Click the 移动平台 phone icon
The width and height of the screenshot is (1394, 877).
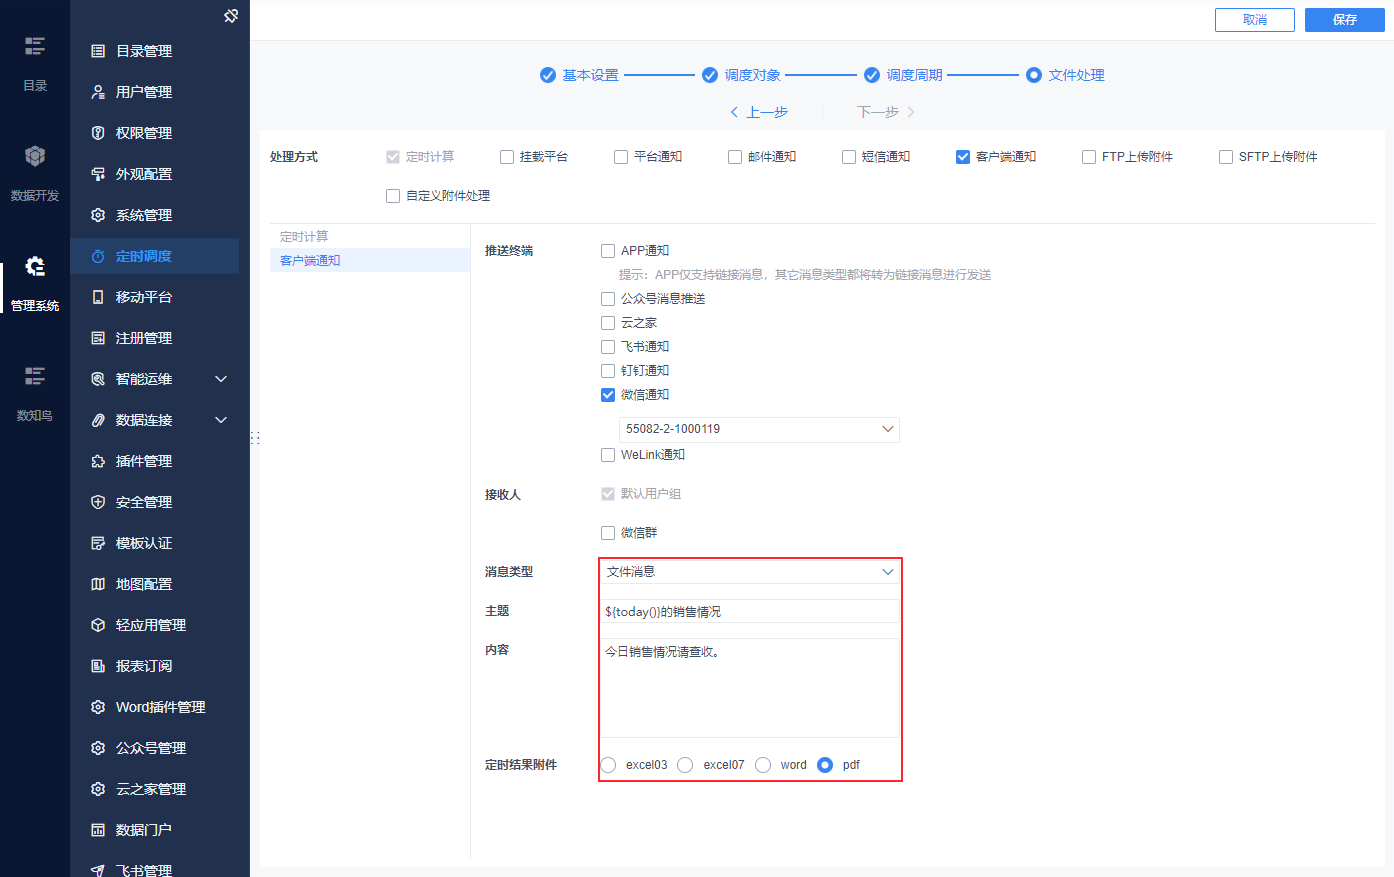click(x=98, y=297)
